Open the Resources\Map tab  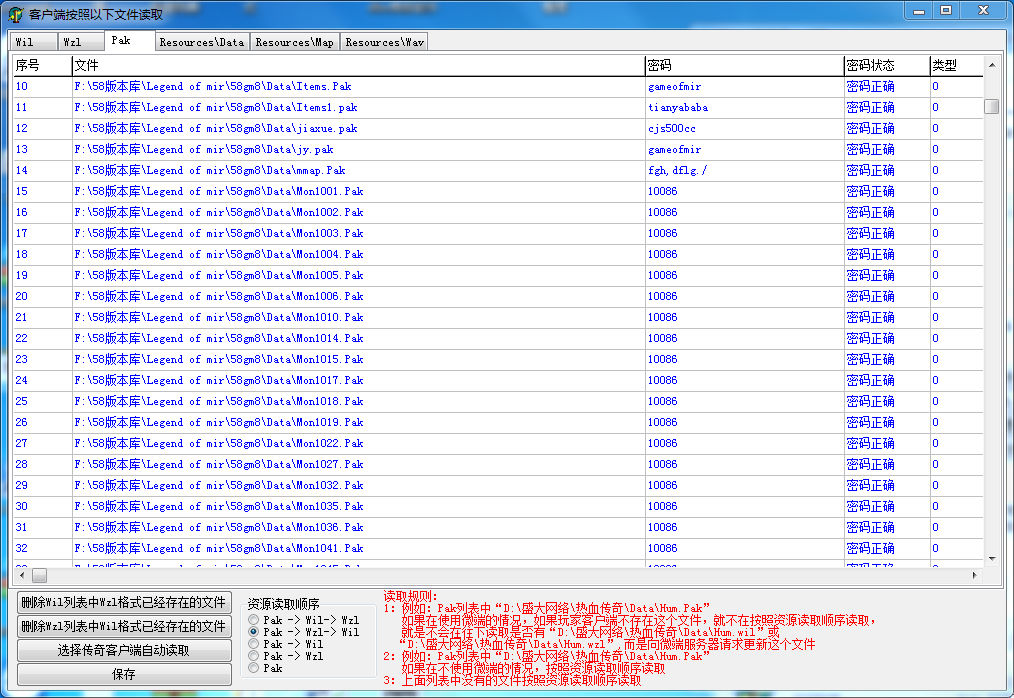point(294,42)
